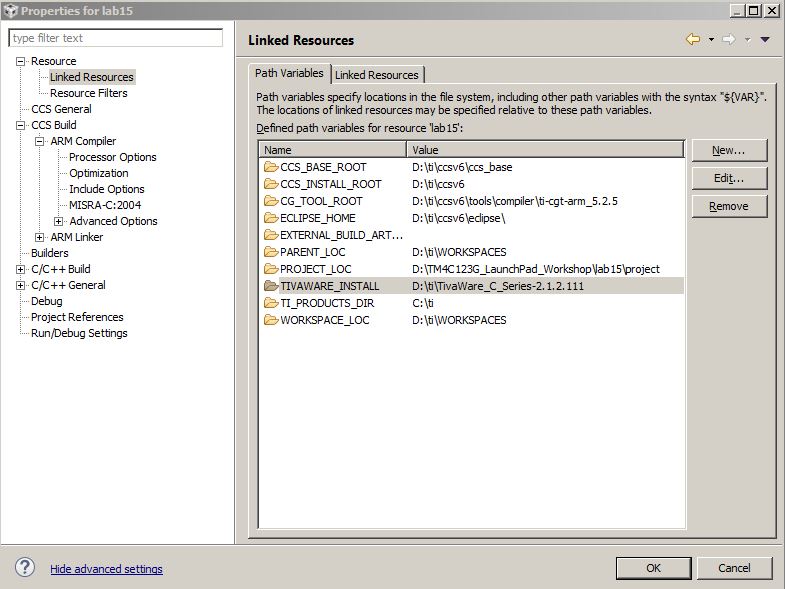785x589 pixels.
Task: Confirm with the OK button
Action: pos(653,568)
